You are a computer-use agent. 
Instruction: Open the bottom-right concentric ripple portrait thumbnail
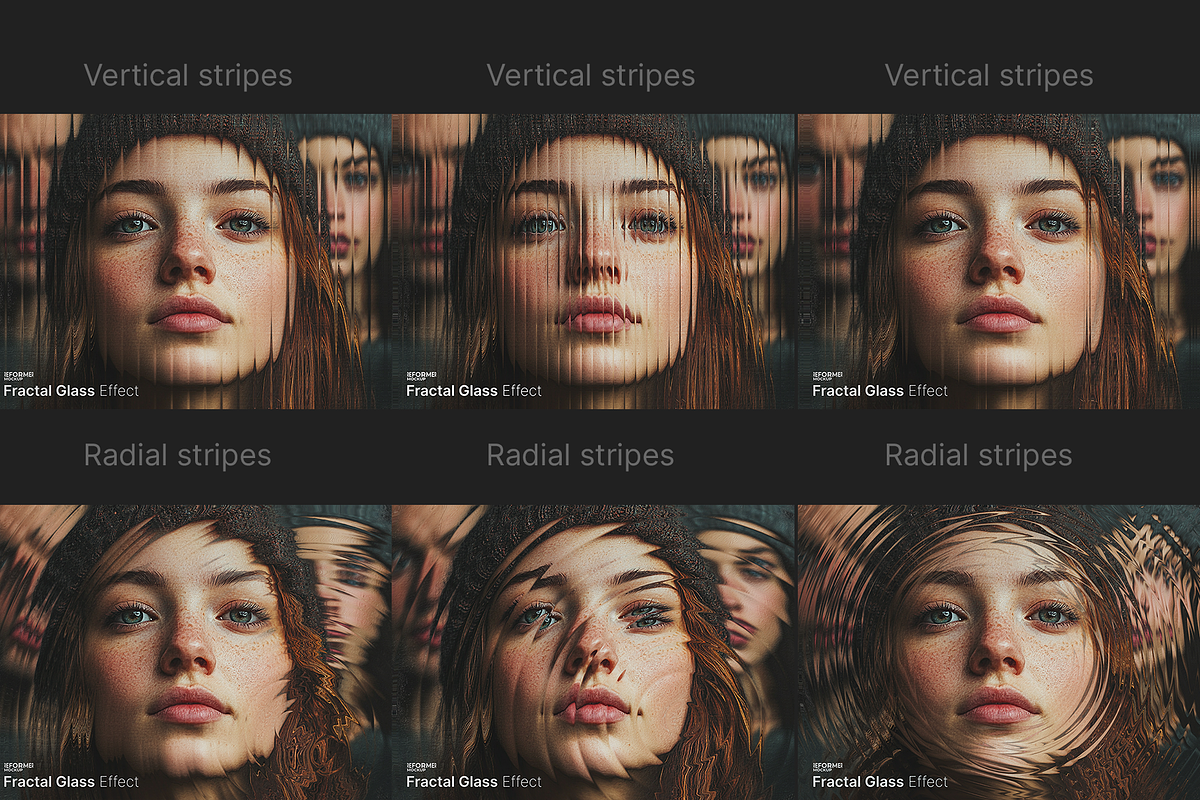[x=999, y=652]
